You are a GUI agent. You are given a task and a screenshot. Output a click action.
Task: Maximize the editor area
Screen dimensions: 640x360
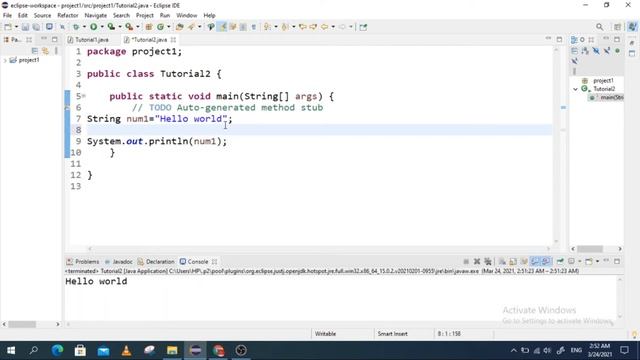(x=559, y=40)
